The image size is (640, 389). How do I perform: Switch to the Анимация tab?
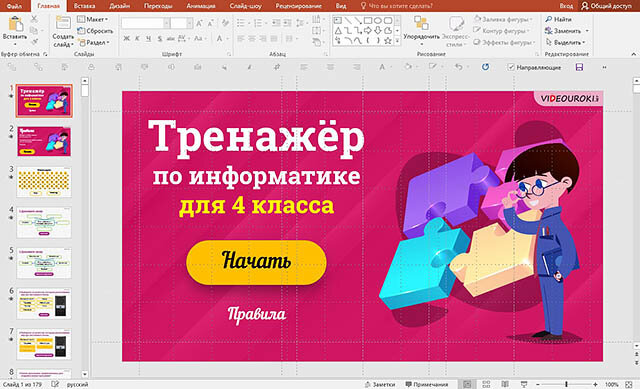pyautogui.click(x=200, y=6)
